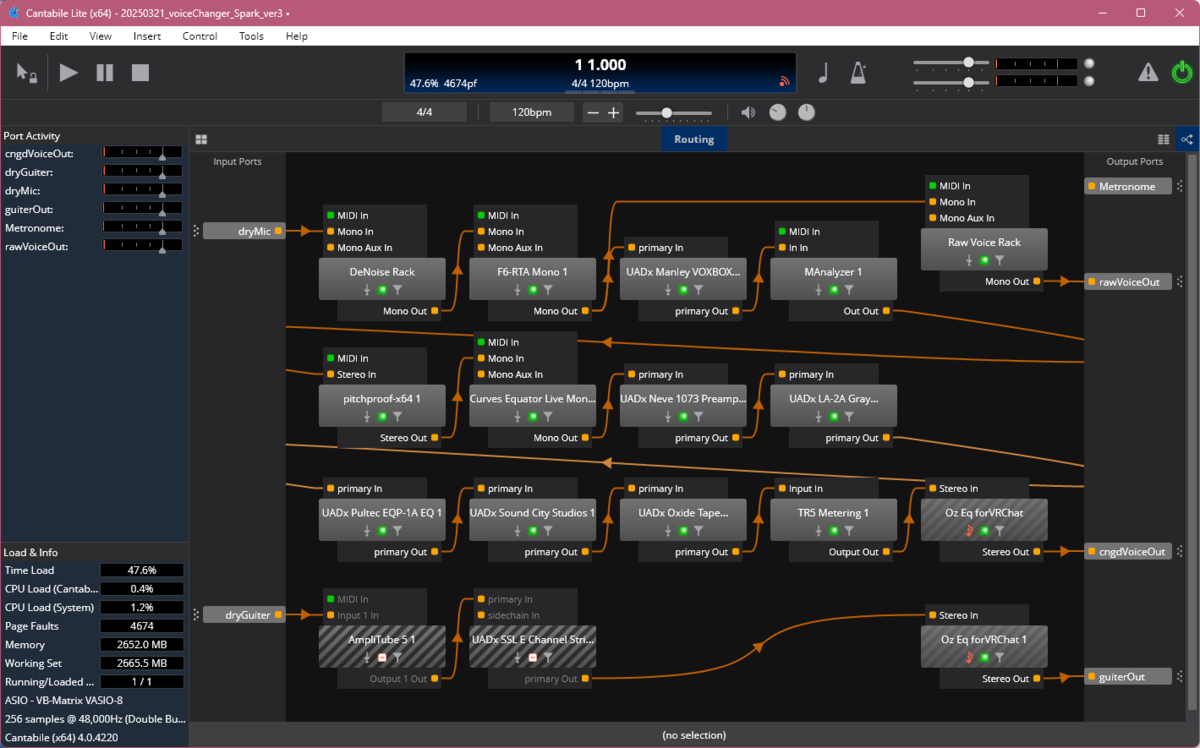The height and width of the screenshot is (748, 1200).
Task: Click the funnel icon on UADx LA-2A Gray
Action: [848, 417]
